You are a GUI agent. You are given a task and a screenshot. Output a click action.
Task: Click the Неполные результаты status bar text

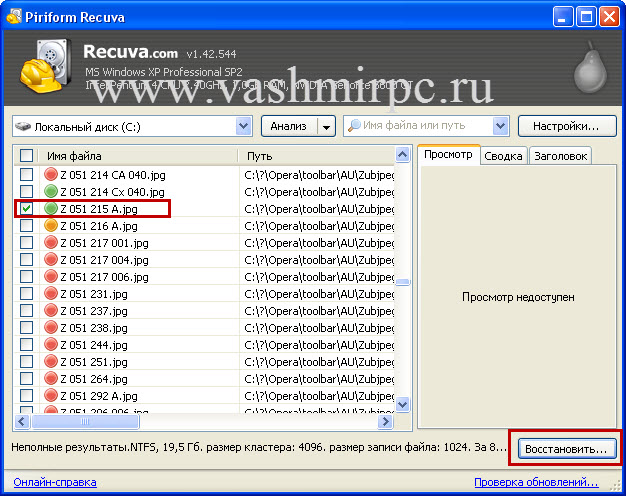click(259, 447)
